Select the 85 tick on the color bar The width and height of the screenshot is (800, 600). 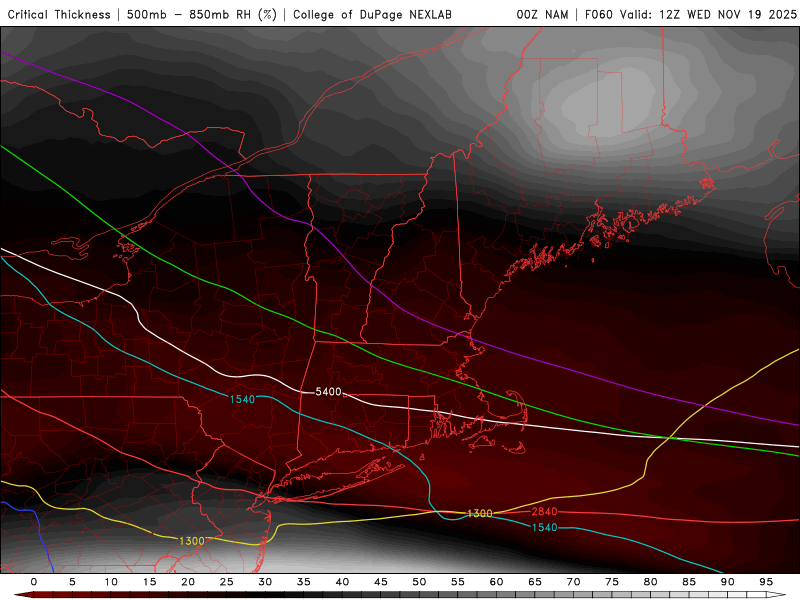pyautogui.click(x=689, y=582)
